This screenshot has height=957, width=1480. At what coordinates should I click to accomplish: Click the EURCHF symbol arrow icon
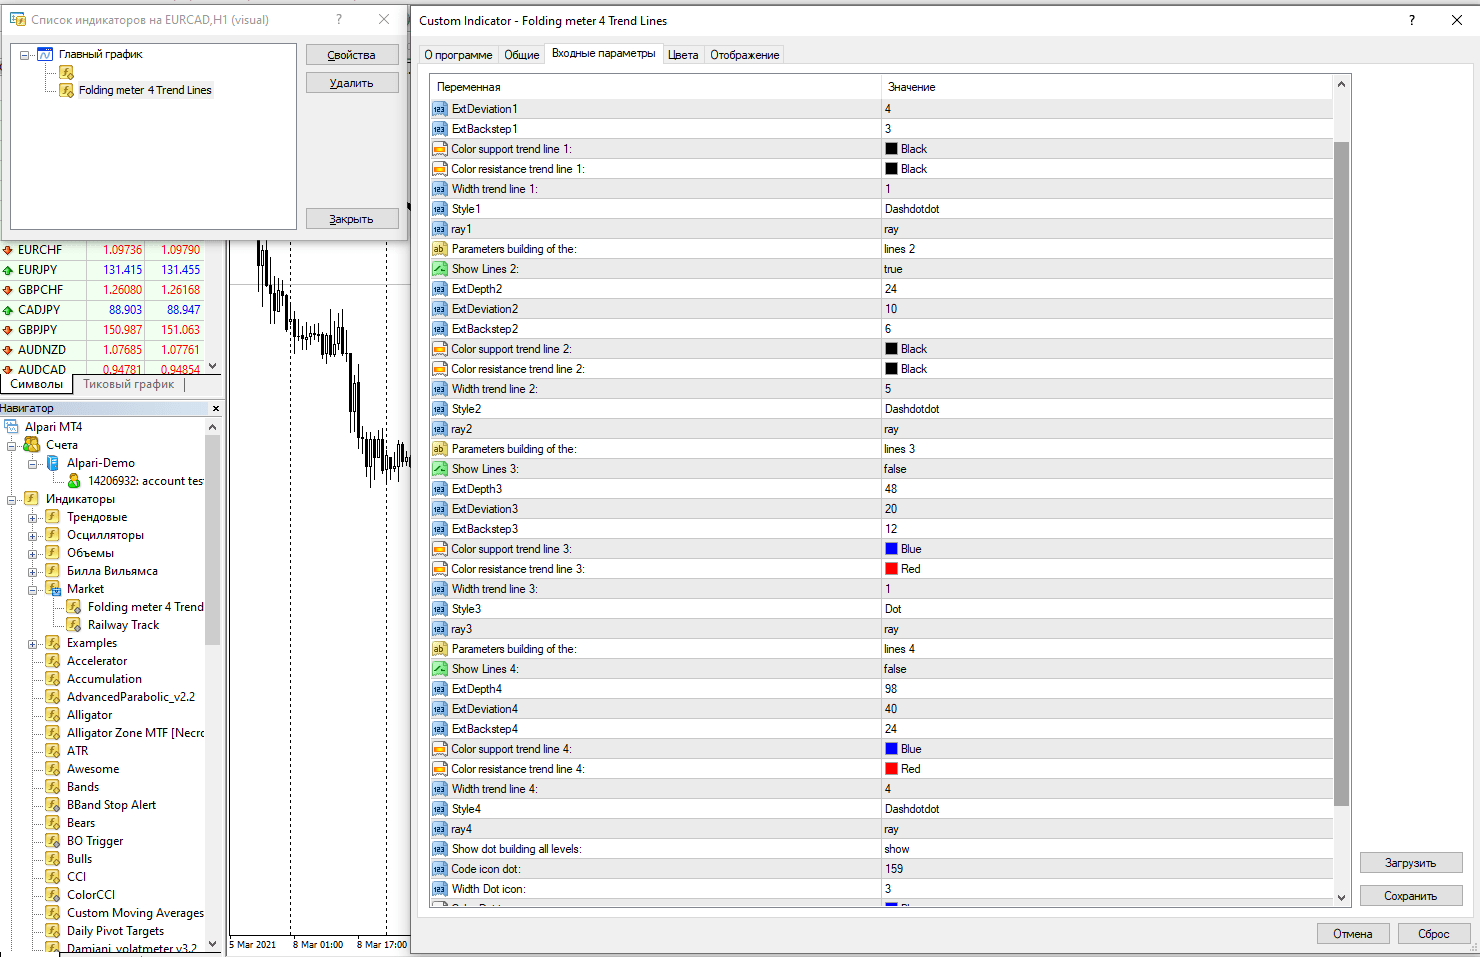click(8, 250)
